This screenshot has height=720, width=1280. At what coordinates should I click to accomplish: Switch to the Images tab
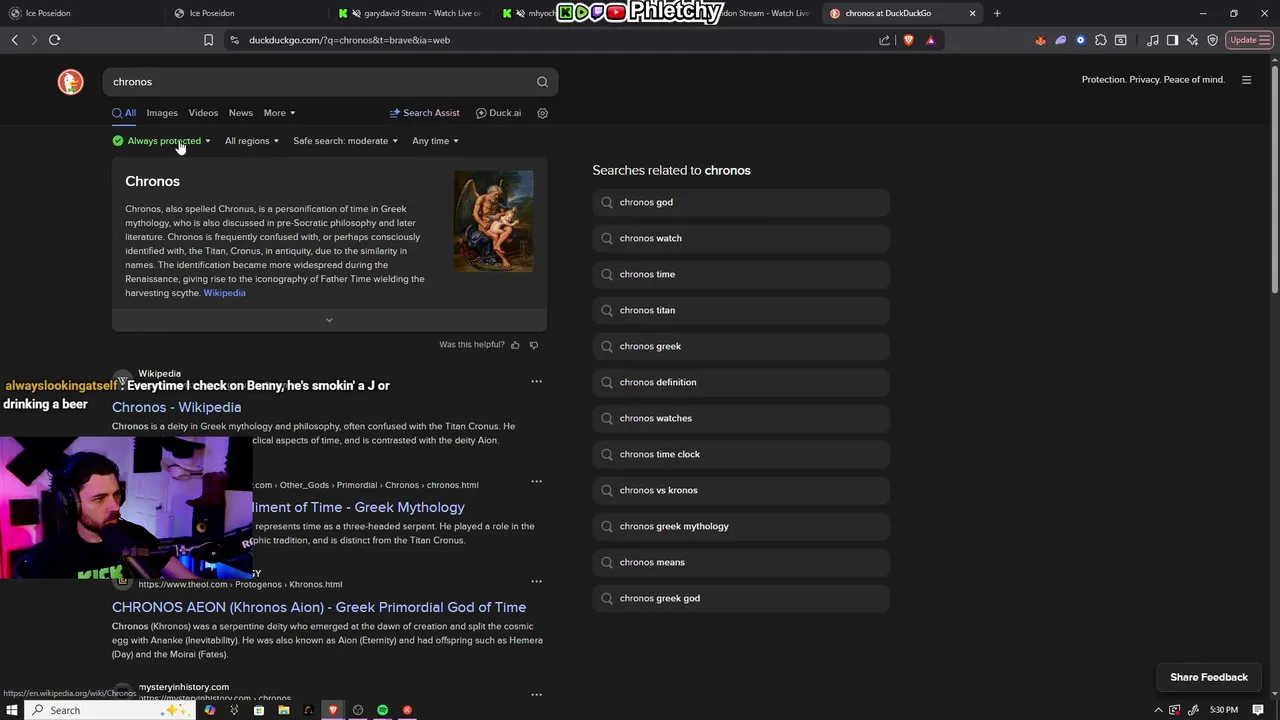point(162,113)
